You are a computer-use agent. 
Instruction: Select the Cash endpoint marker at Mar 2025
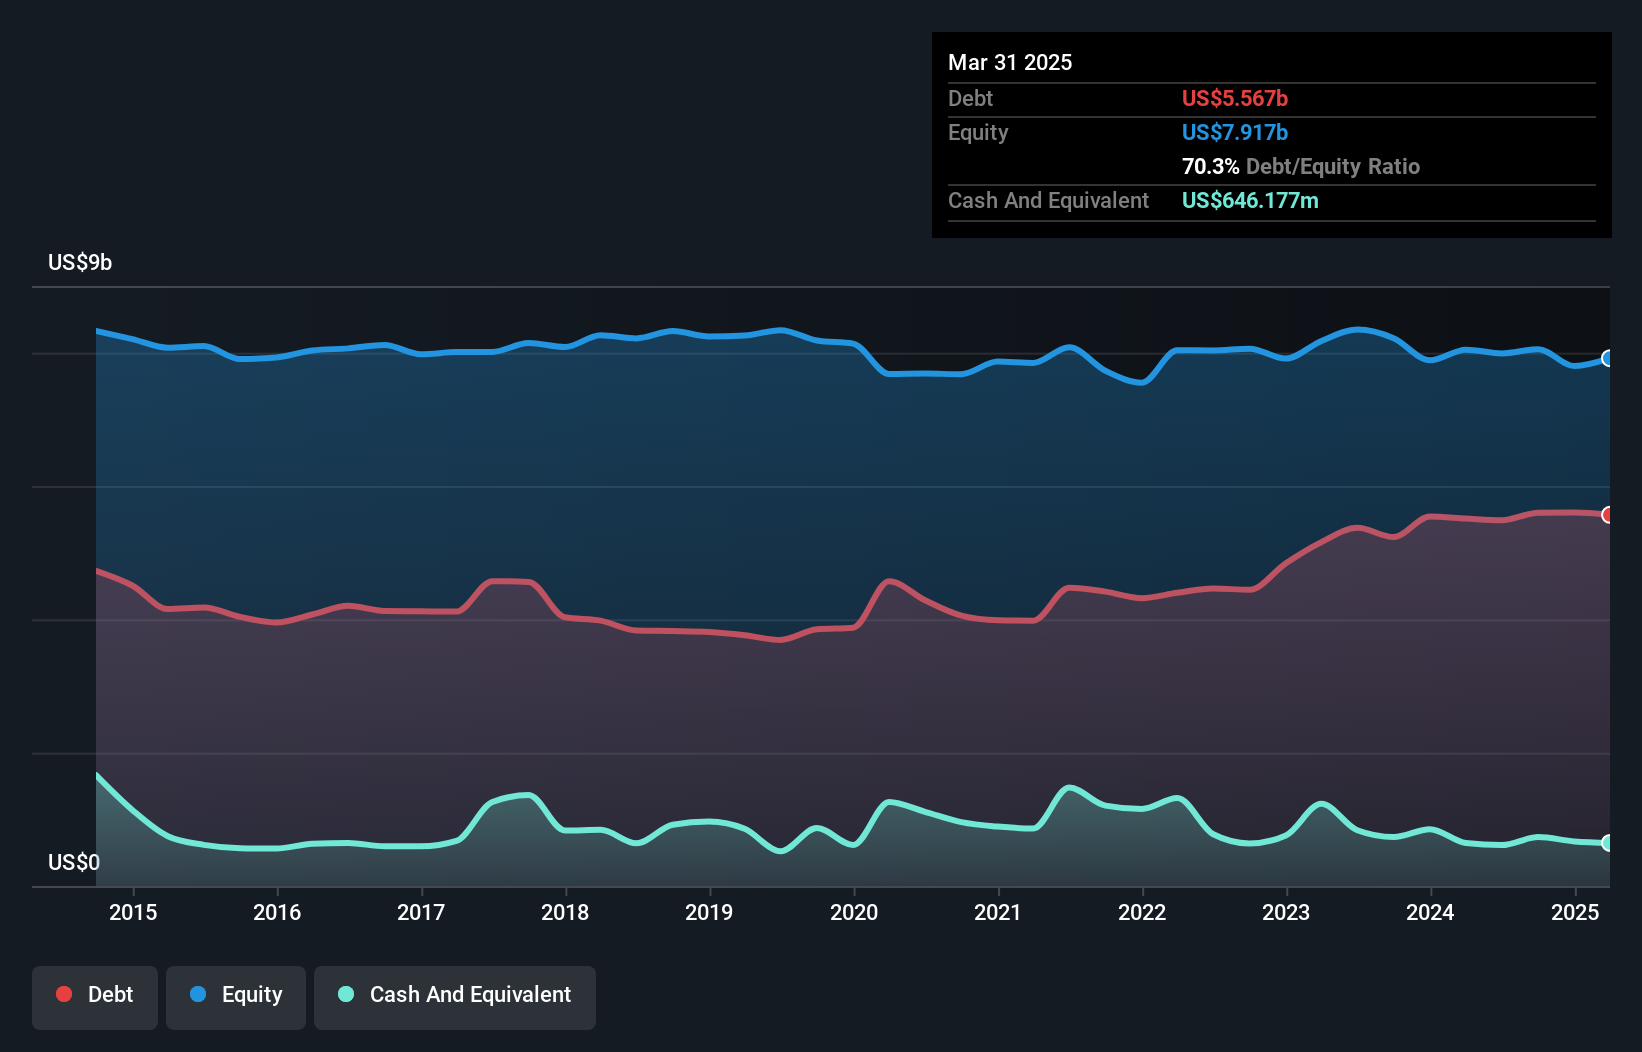pos(1608,843)
